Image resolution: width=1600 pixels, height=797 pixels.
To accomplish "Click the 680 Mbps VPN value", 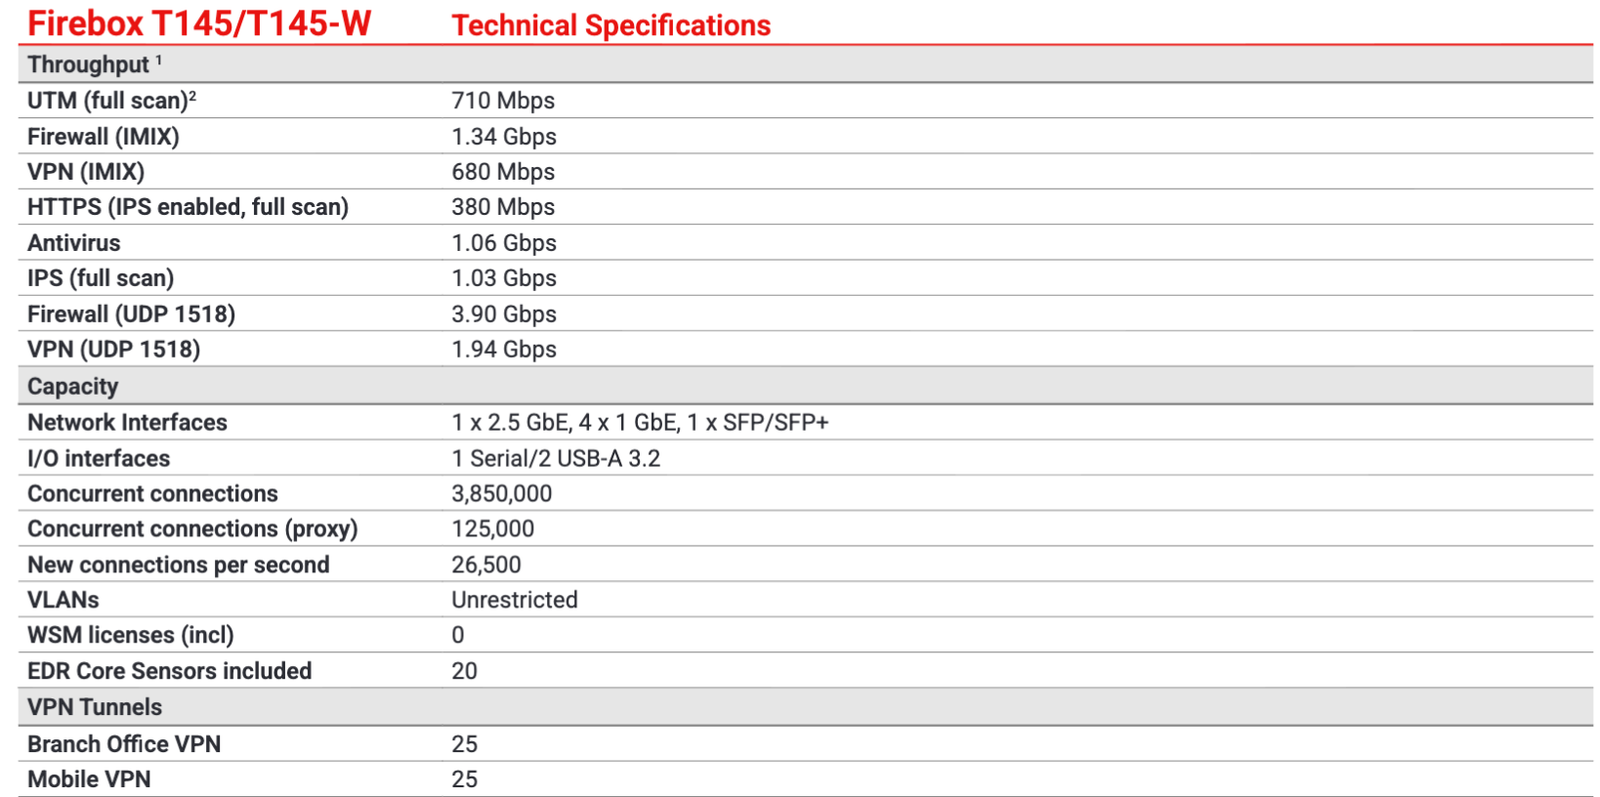I will point(502,172).
